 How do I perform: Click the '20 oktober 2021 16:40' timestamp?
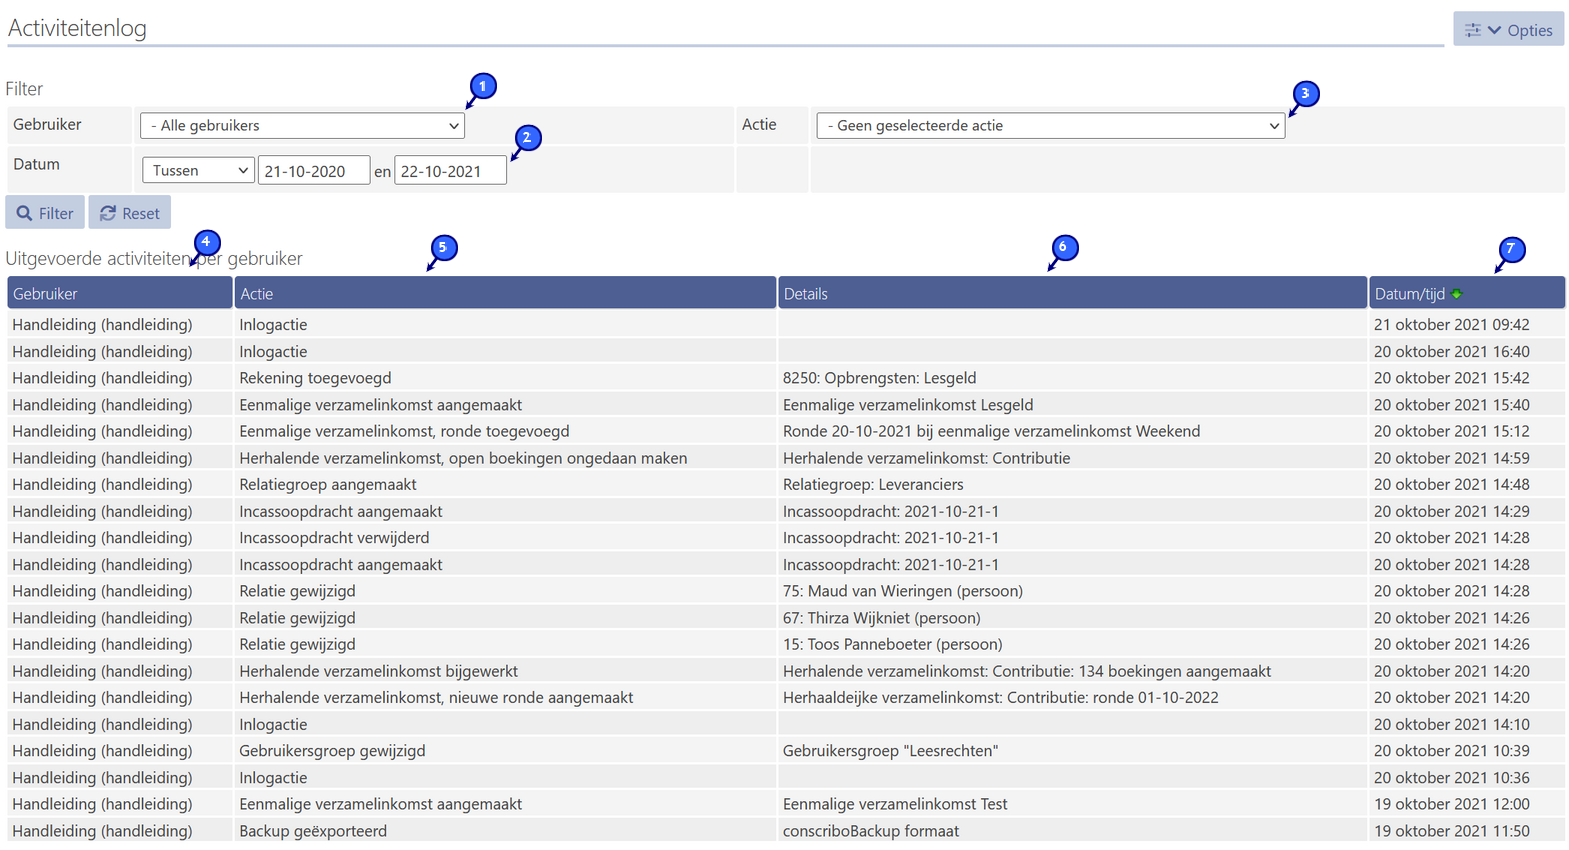1452,352
